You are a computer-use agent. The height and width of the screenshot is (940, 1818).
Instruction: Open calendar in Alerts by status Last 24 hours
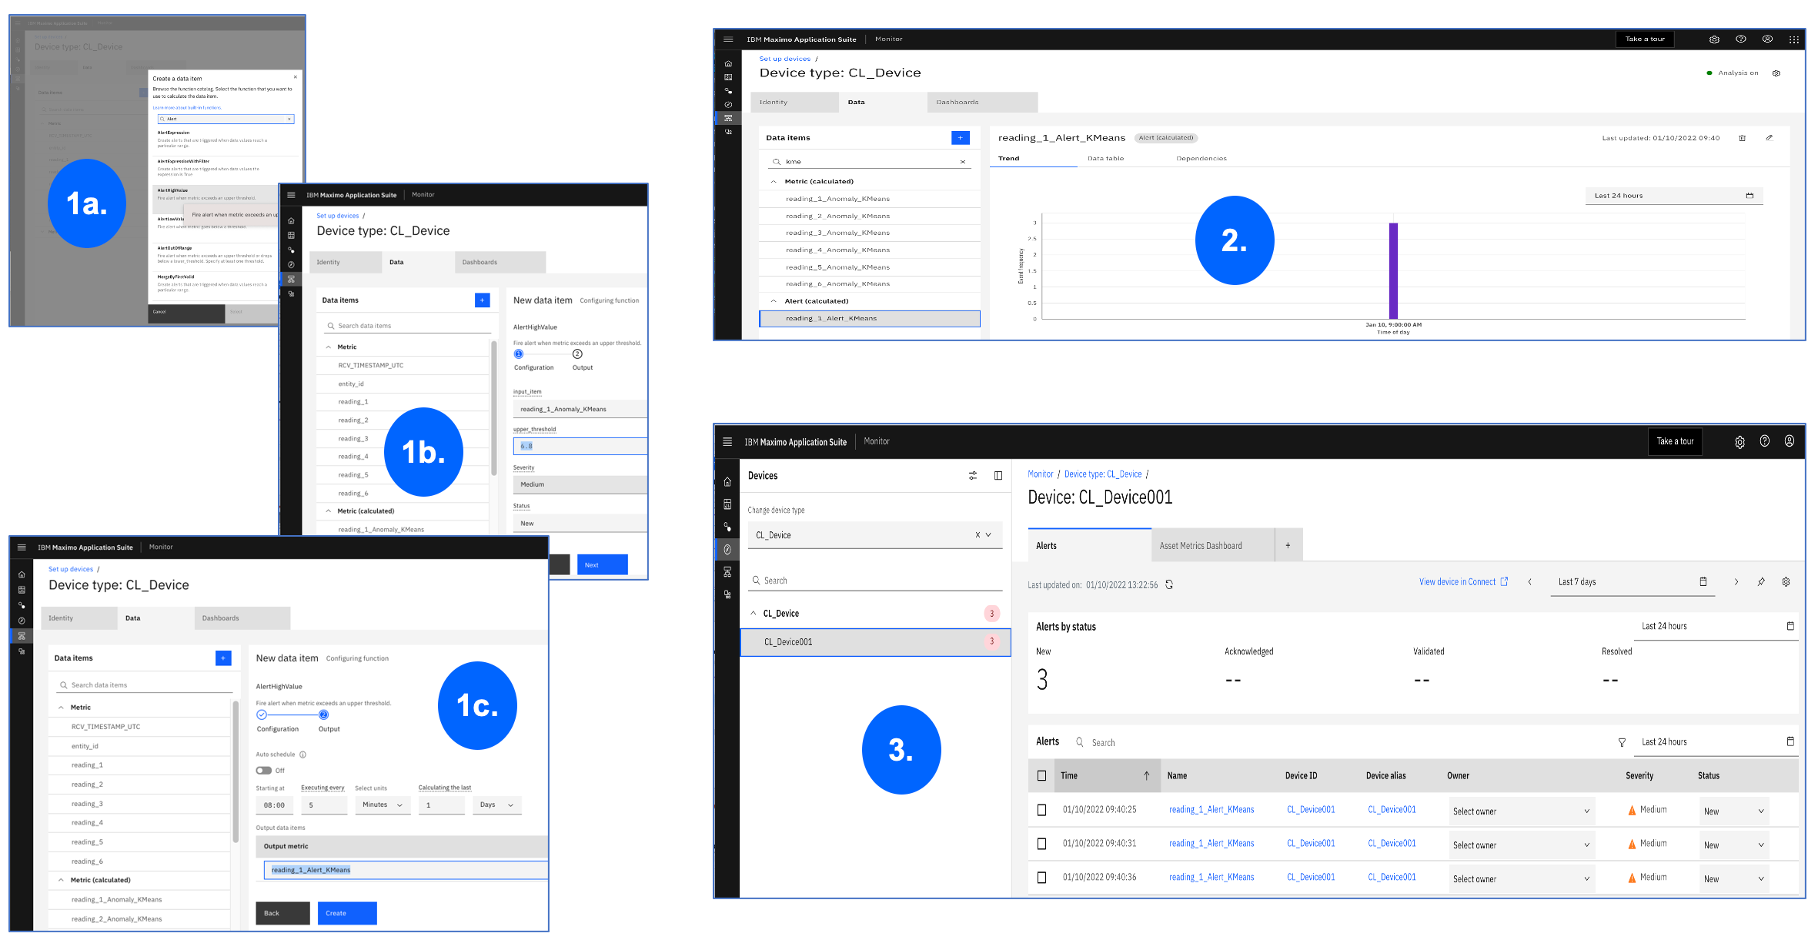pyautogui.click(x=1790, y=626)
